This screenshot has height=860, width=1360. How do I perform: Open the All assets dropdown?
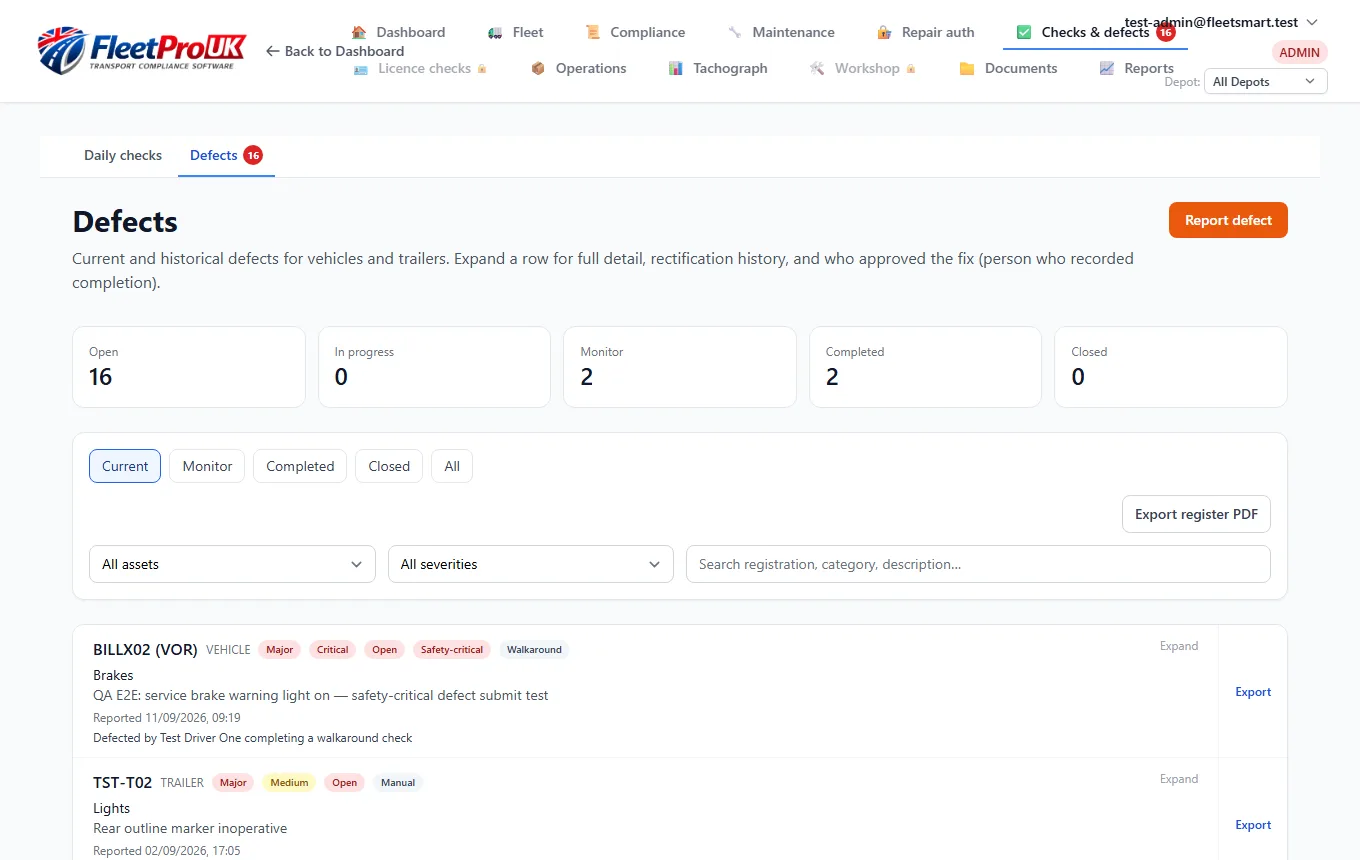click(232, 564)
